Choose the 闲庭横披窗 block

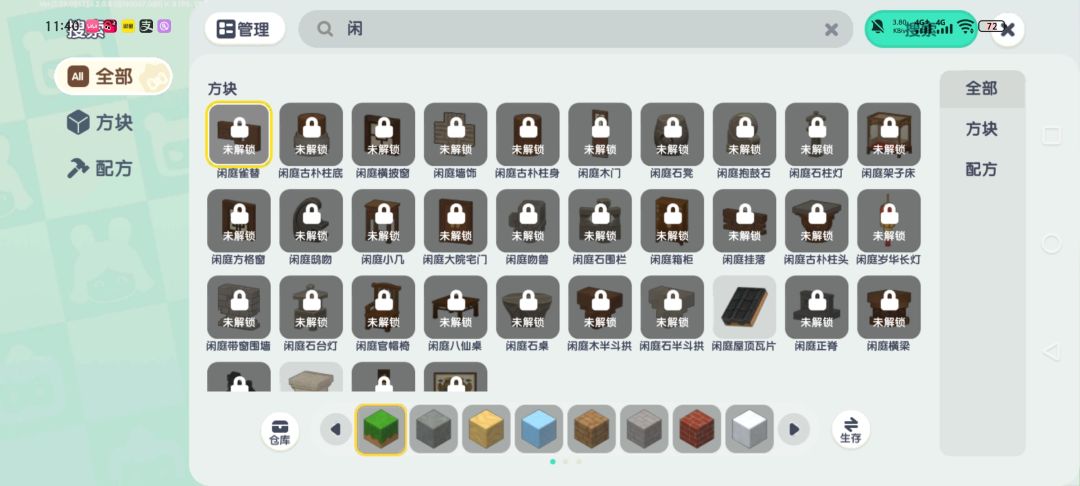383,135
